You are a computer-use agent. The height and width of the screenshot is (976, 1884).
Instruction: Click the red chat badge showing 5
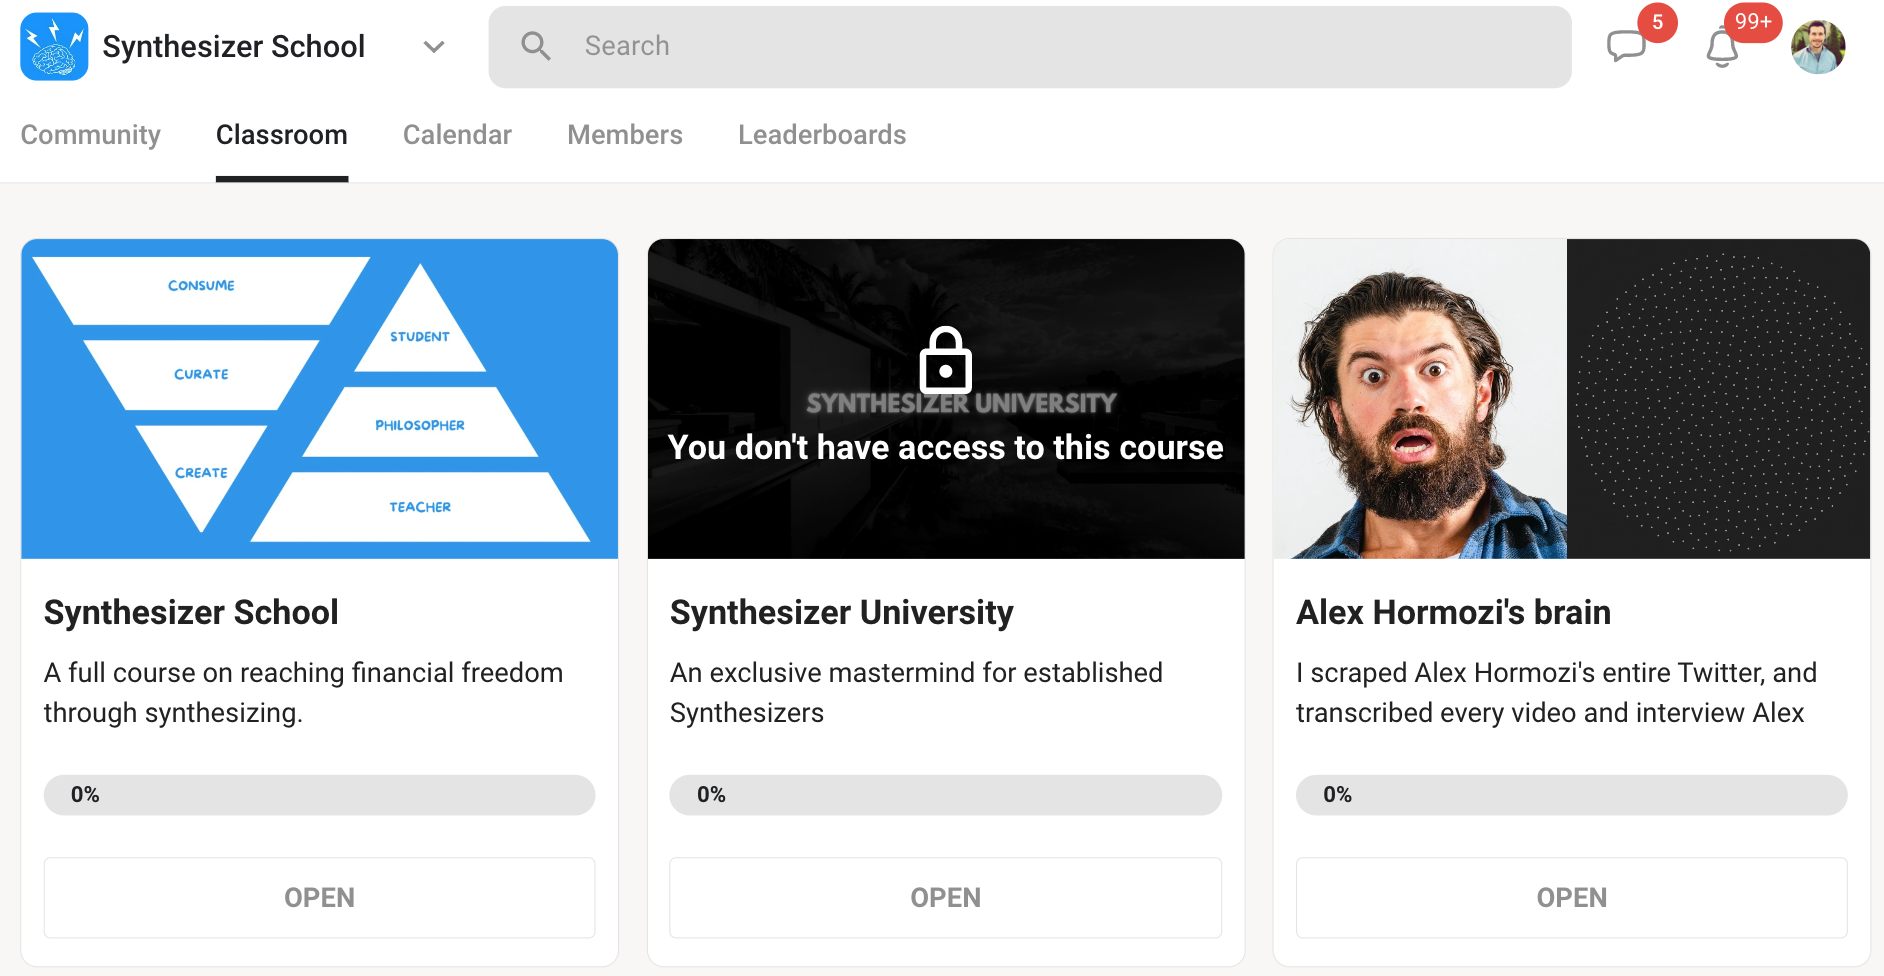tap(1657, 22)
